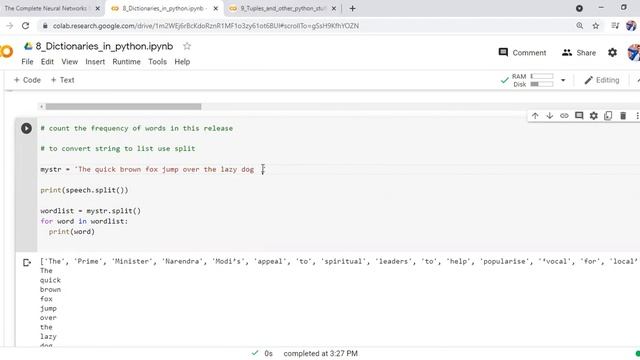The width and height of the screenshot is (640, 360).
Task: Close The Complete Neural Networks tab
Action: (98, 8)
